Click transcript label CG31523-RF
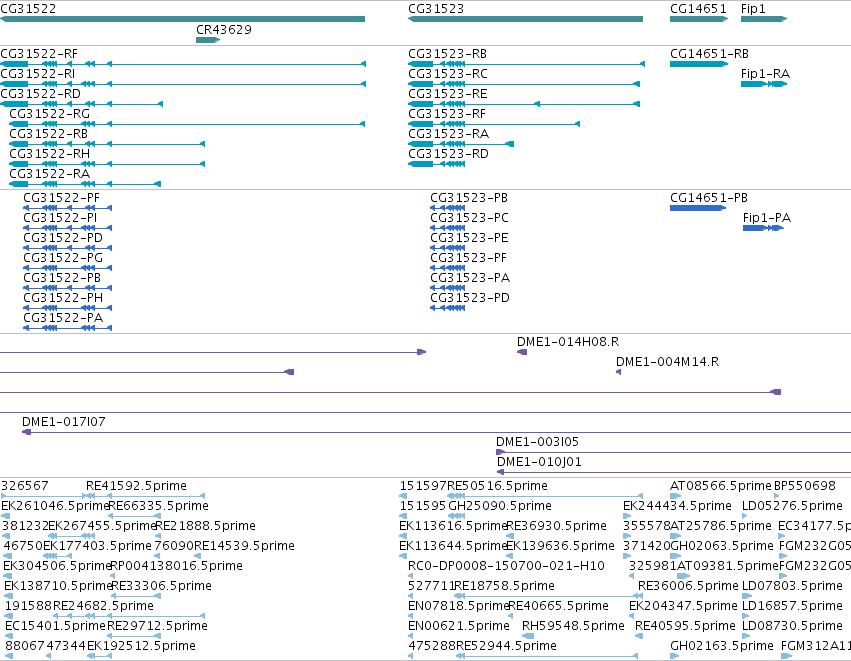Viewport: 851px width, 661px height. pos(447,114)
